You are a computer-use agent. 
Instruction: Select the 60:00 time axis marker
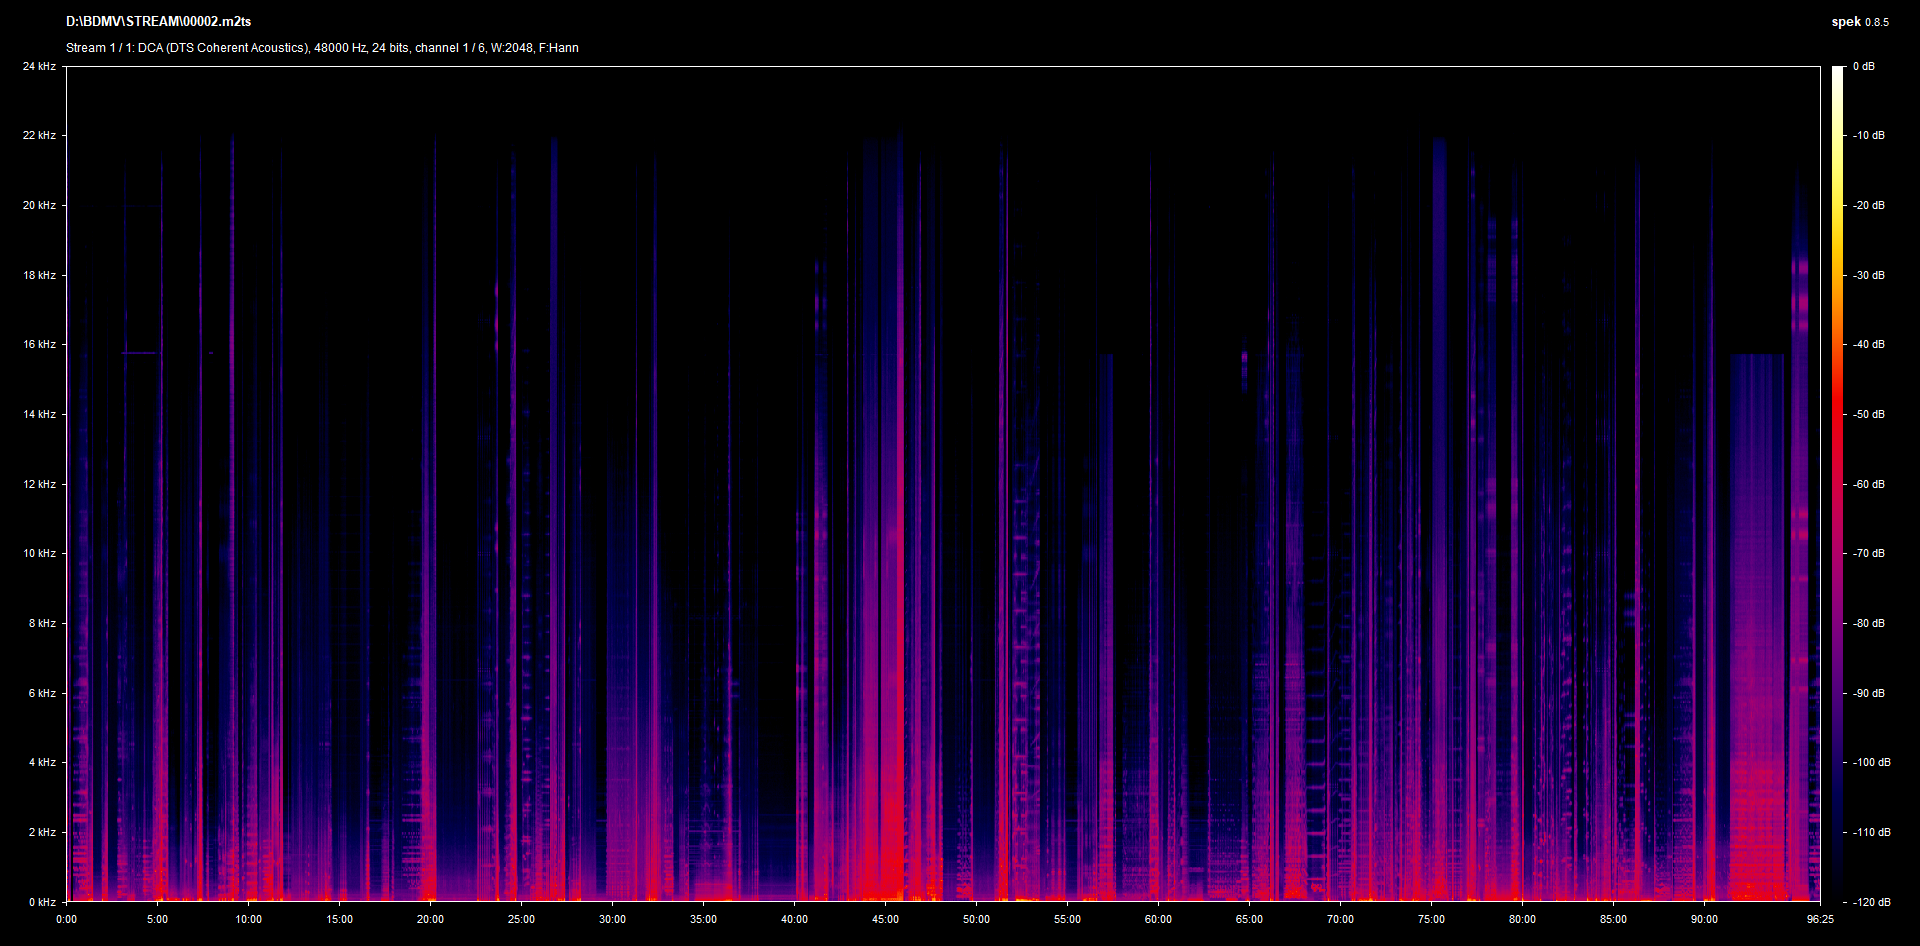pos(1158,919)
